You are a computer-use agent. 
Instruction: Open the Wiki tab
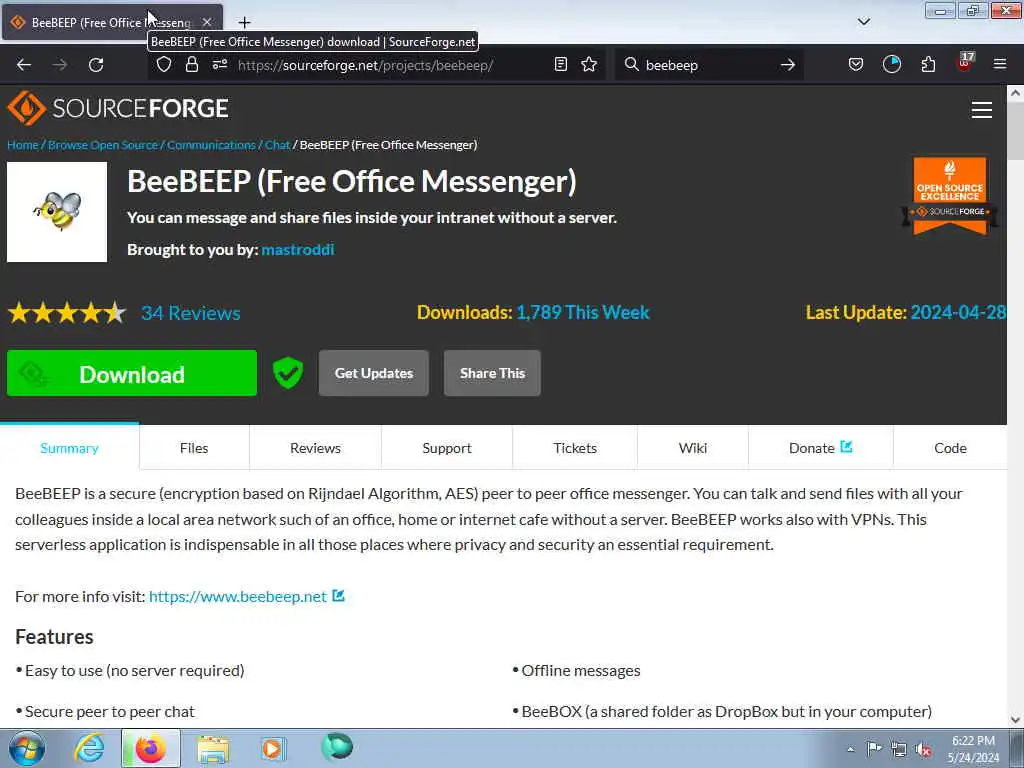tap(693, 448)
